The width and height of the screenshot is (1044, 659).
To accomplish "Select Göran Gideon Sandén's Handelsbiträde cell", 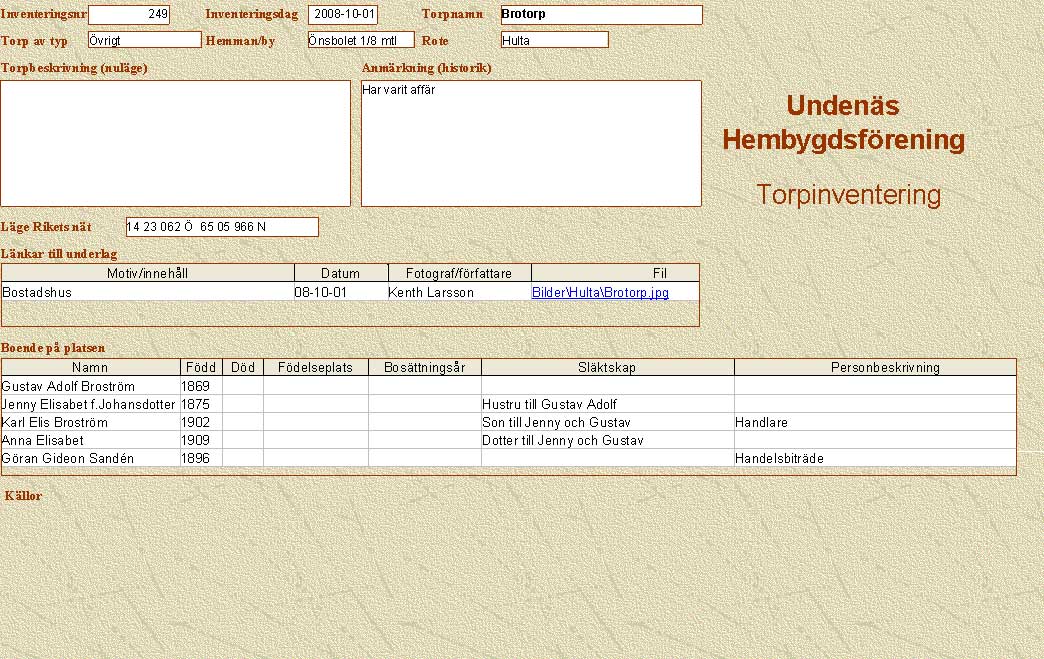I will click(x=874, y=459).
